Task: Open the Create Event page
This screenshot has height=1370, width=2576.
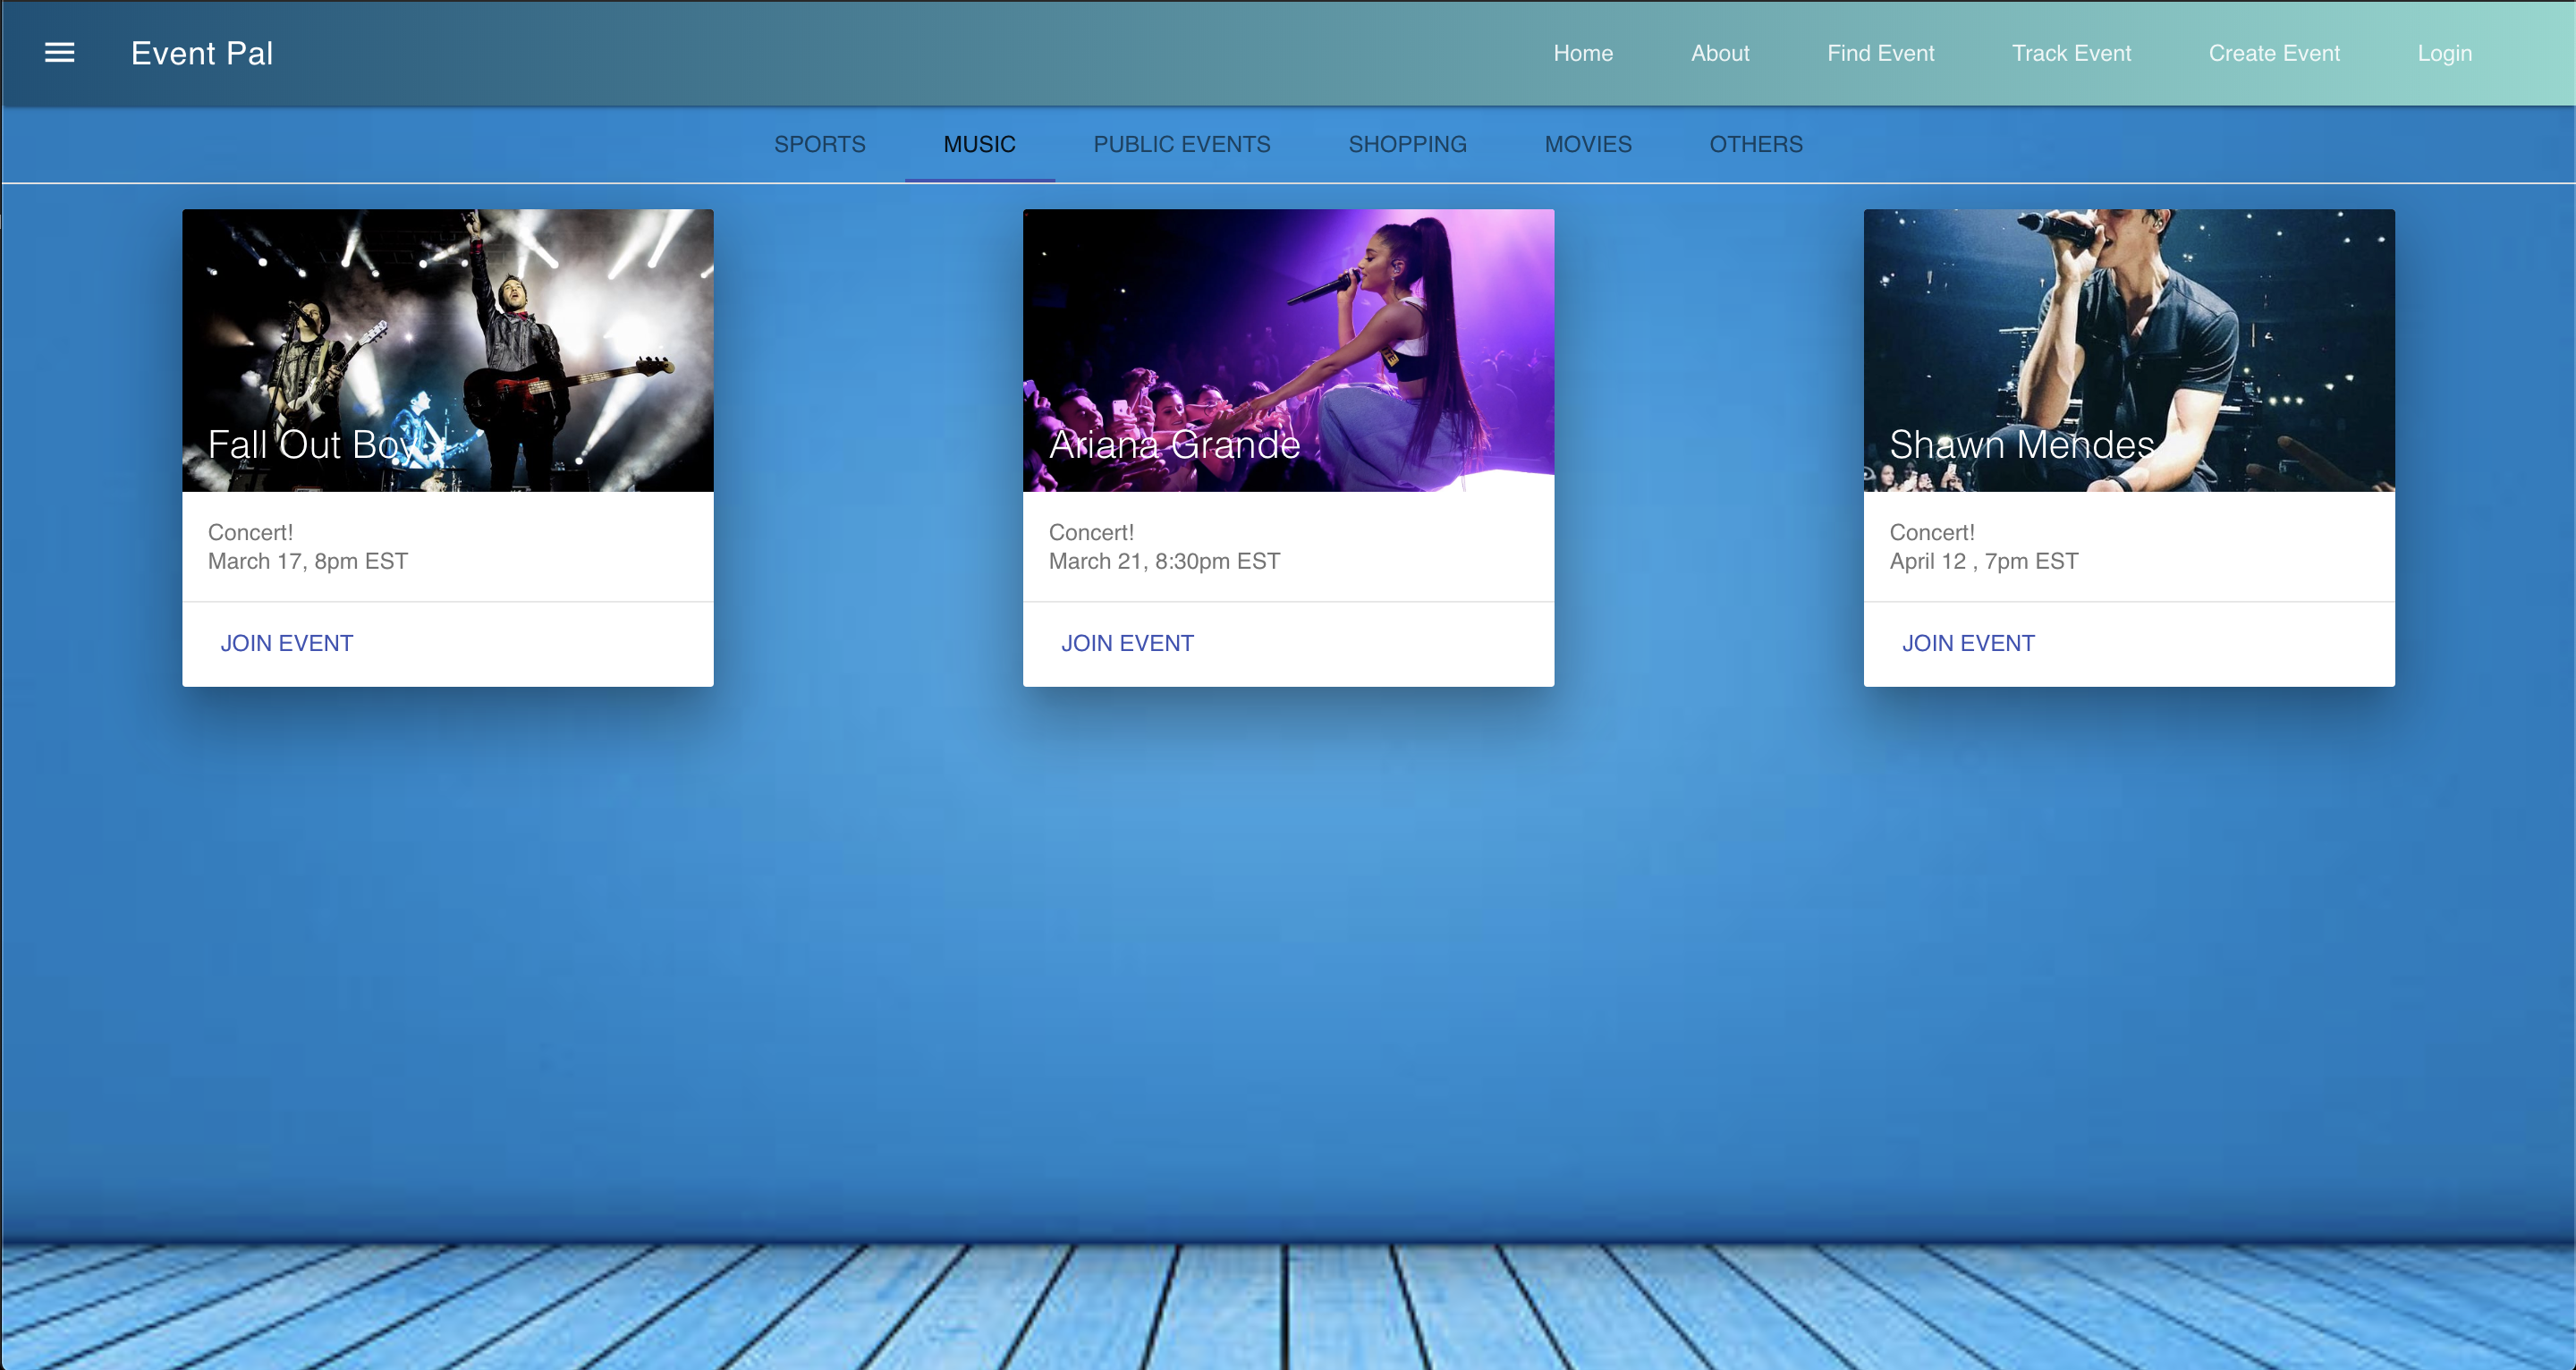Action: coord(2274,53)
